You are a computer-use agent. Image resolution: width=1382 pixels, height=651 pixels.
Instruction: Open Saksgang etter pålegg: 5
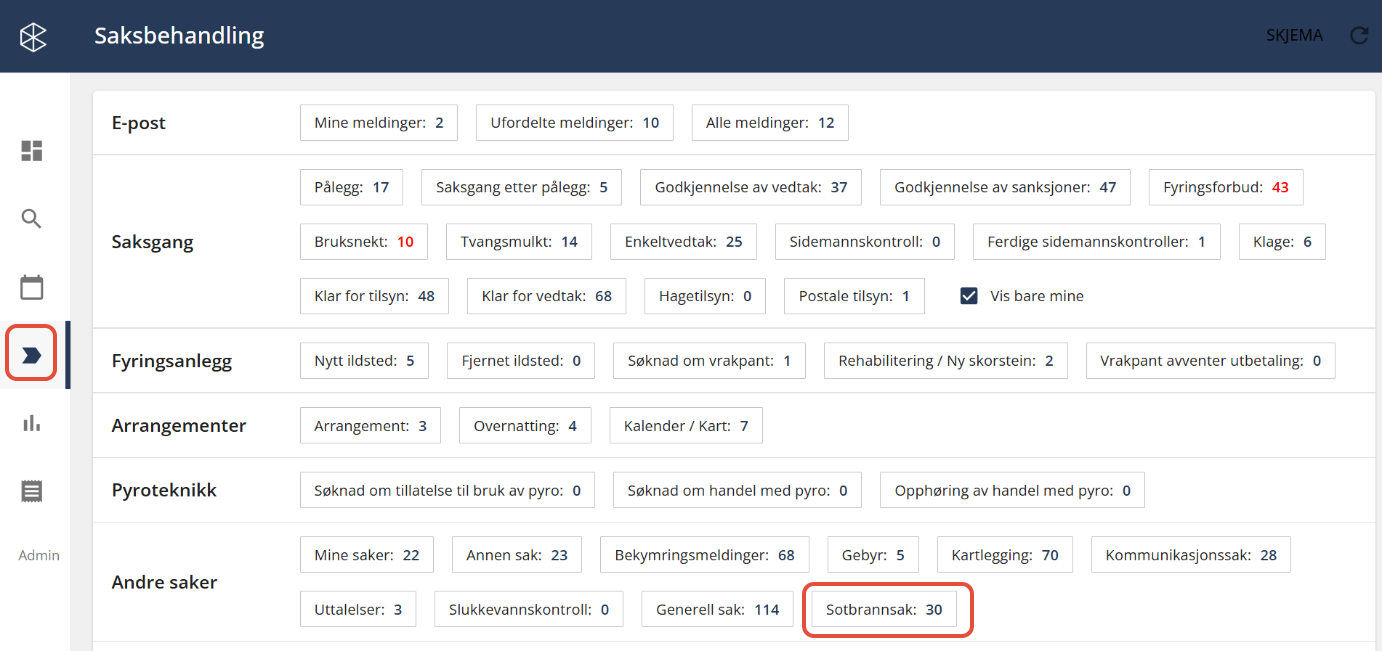pyautogui.click(x=522, y=187)
